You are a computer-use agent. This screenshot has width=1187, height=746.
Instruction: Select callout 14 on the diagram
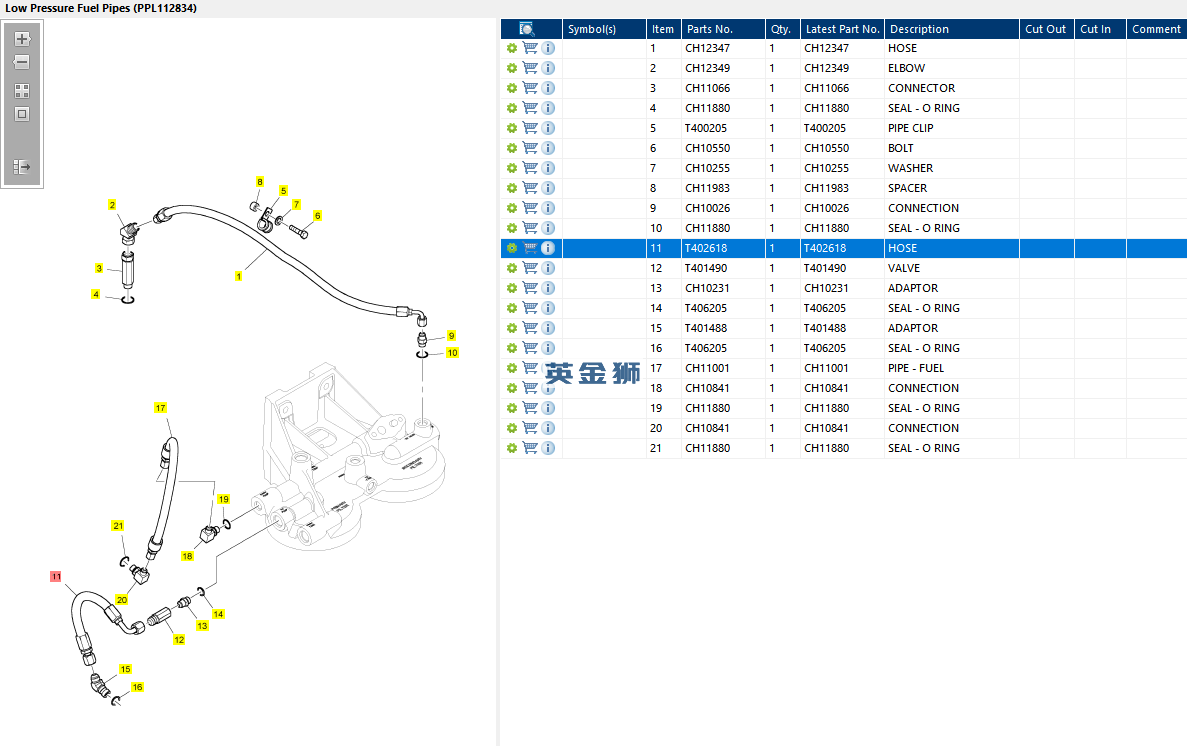point(218,614)
